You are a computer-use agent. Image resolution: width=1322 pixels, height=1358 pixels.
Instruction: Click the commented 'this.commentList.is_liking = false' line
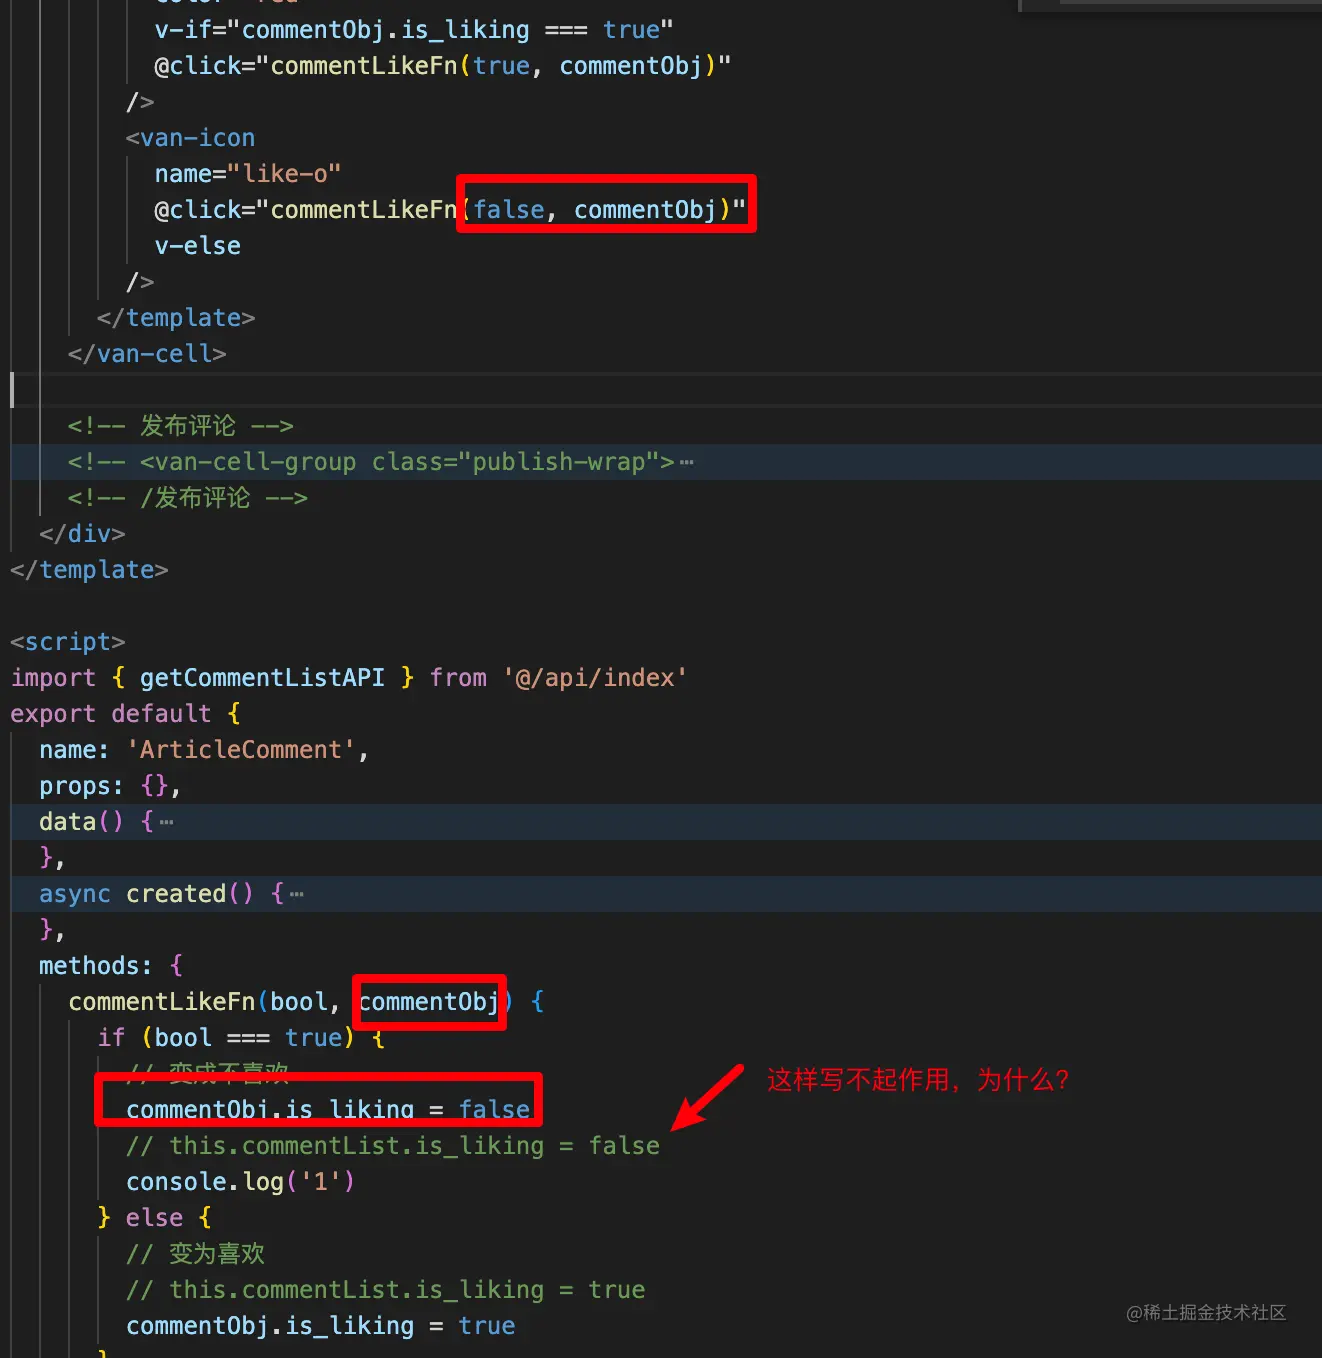[x=393, y=1146]
